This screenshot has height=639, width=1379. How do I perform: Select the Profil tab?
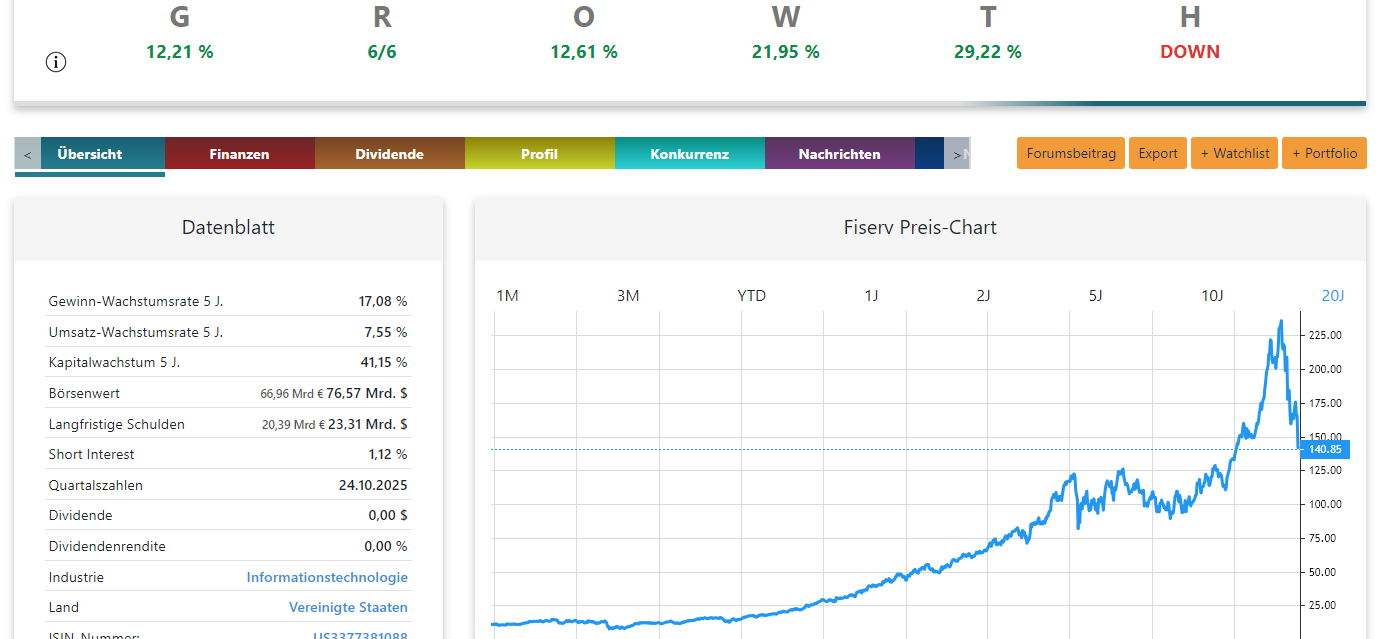540,154
